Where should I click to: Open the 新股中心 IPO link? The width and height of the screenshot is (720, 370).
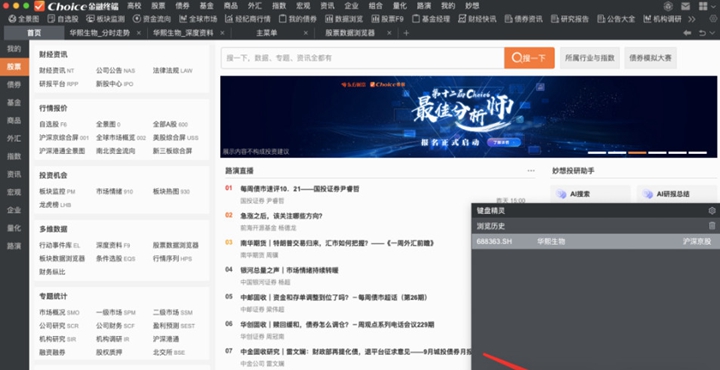click(x=114, y=84)
